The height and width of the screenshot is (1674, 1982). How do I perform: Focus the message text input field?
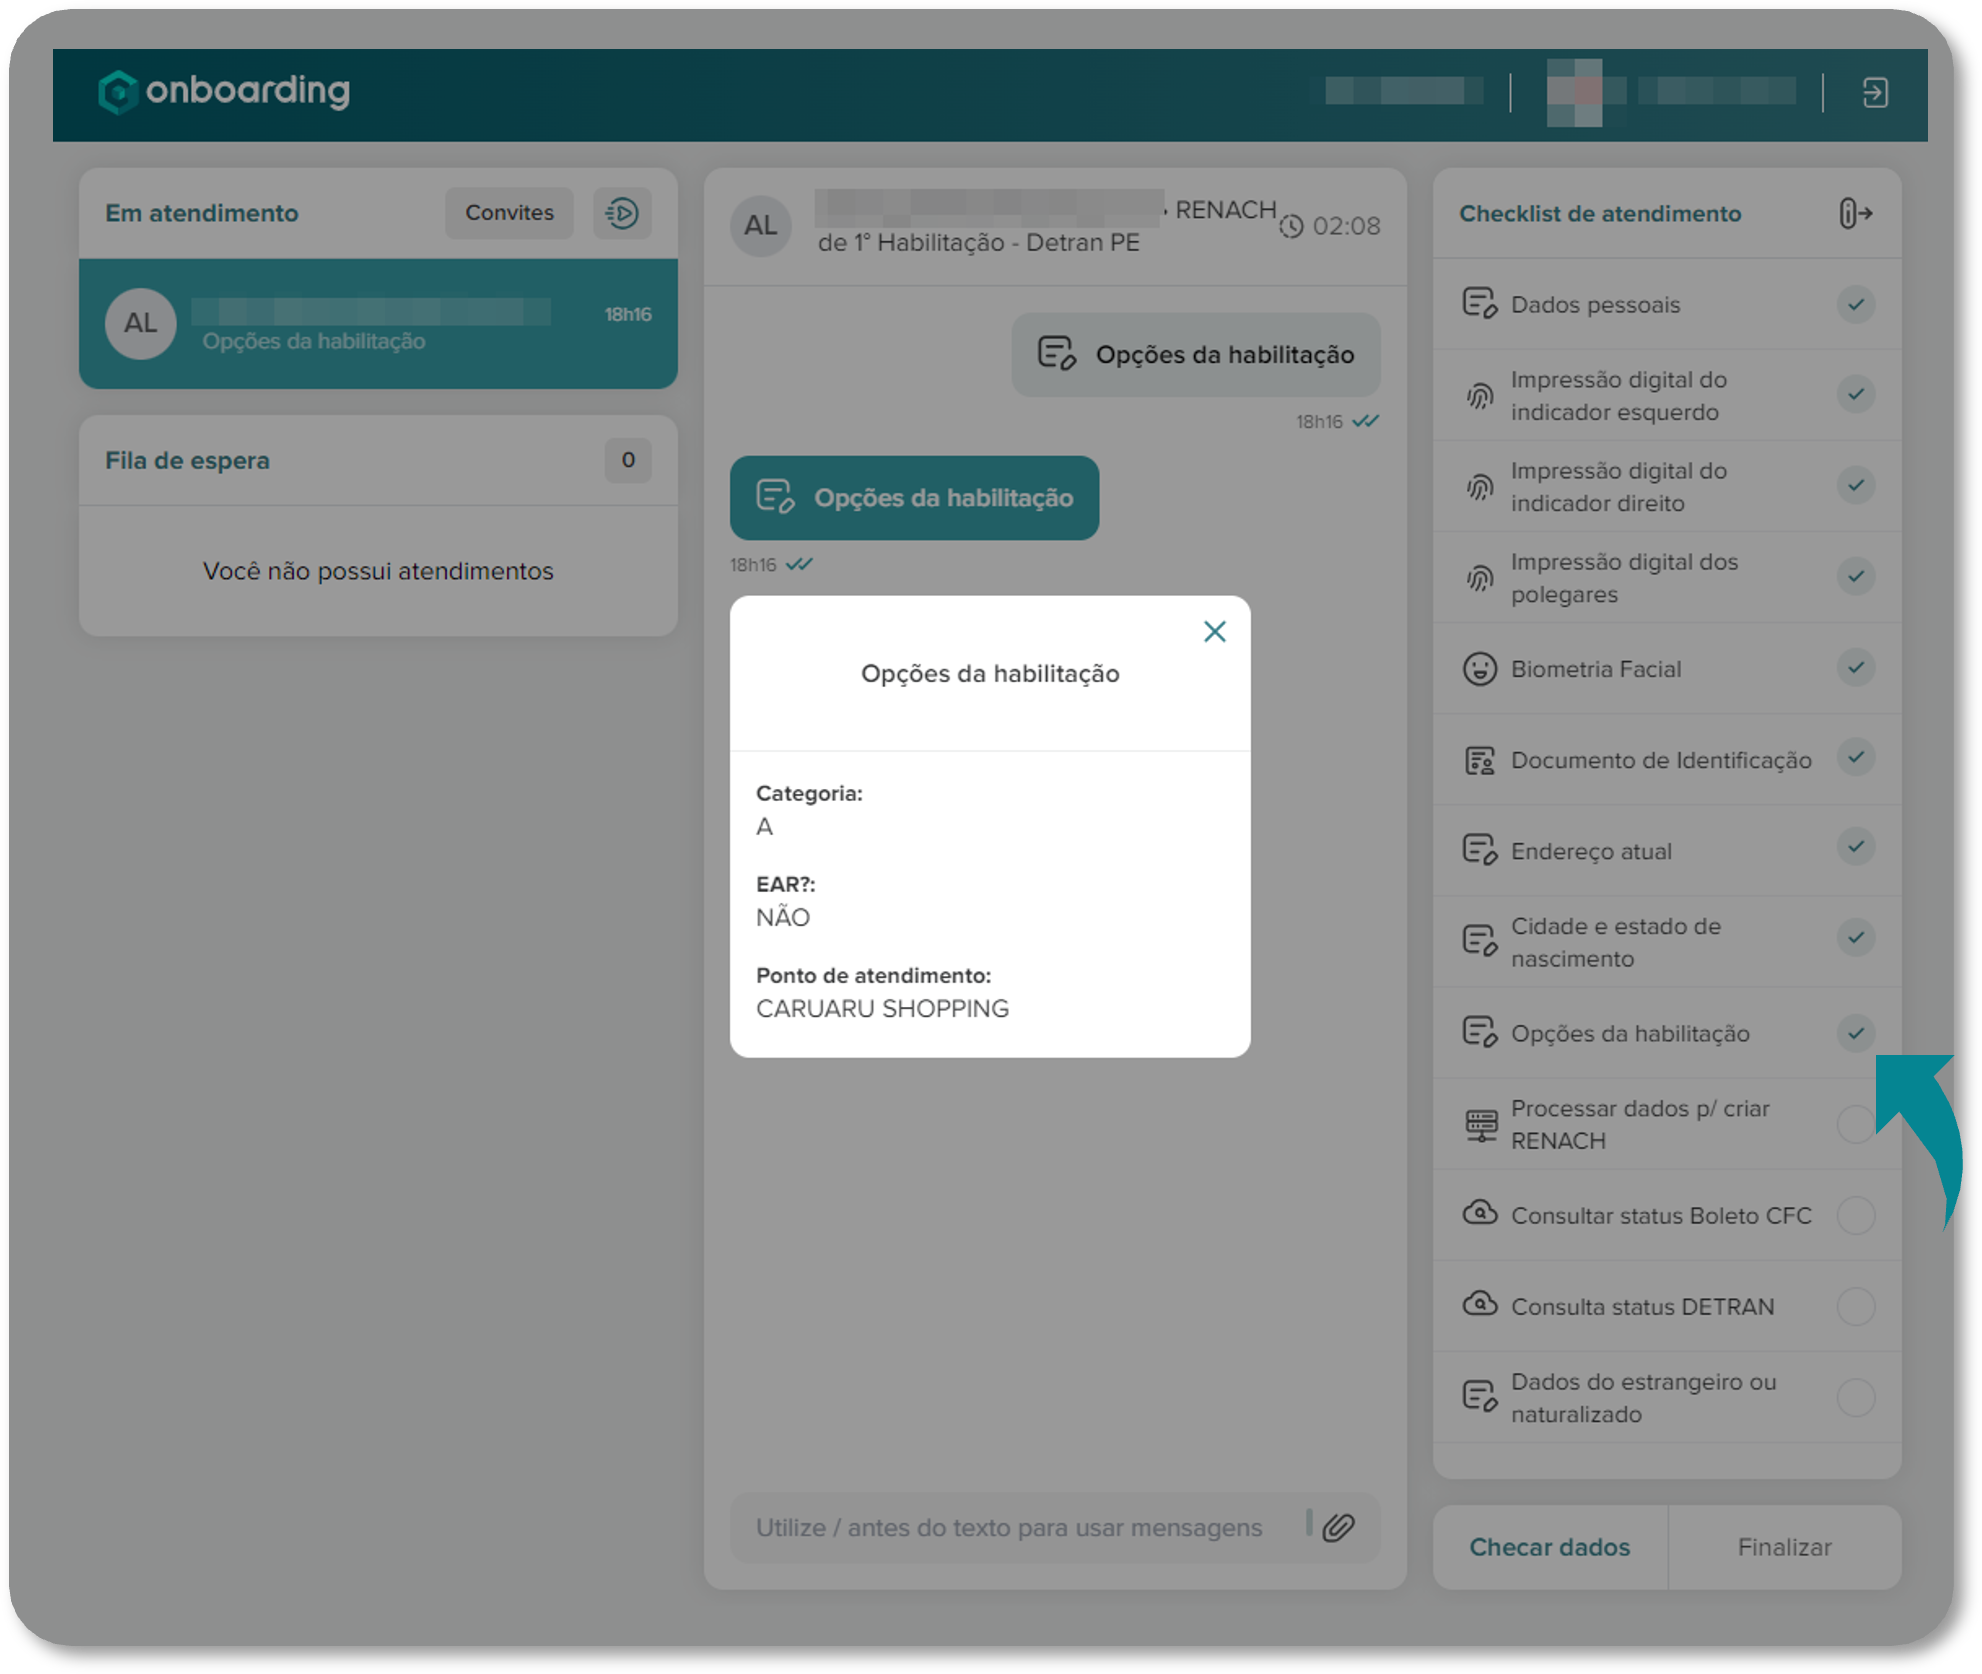[x=1010, y=1527]
